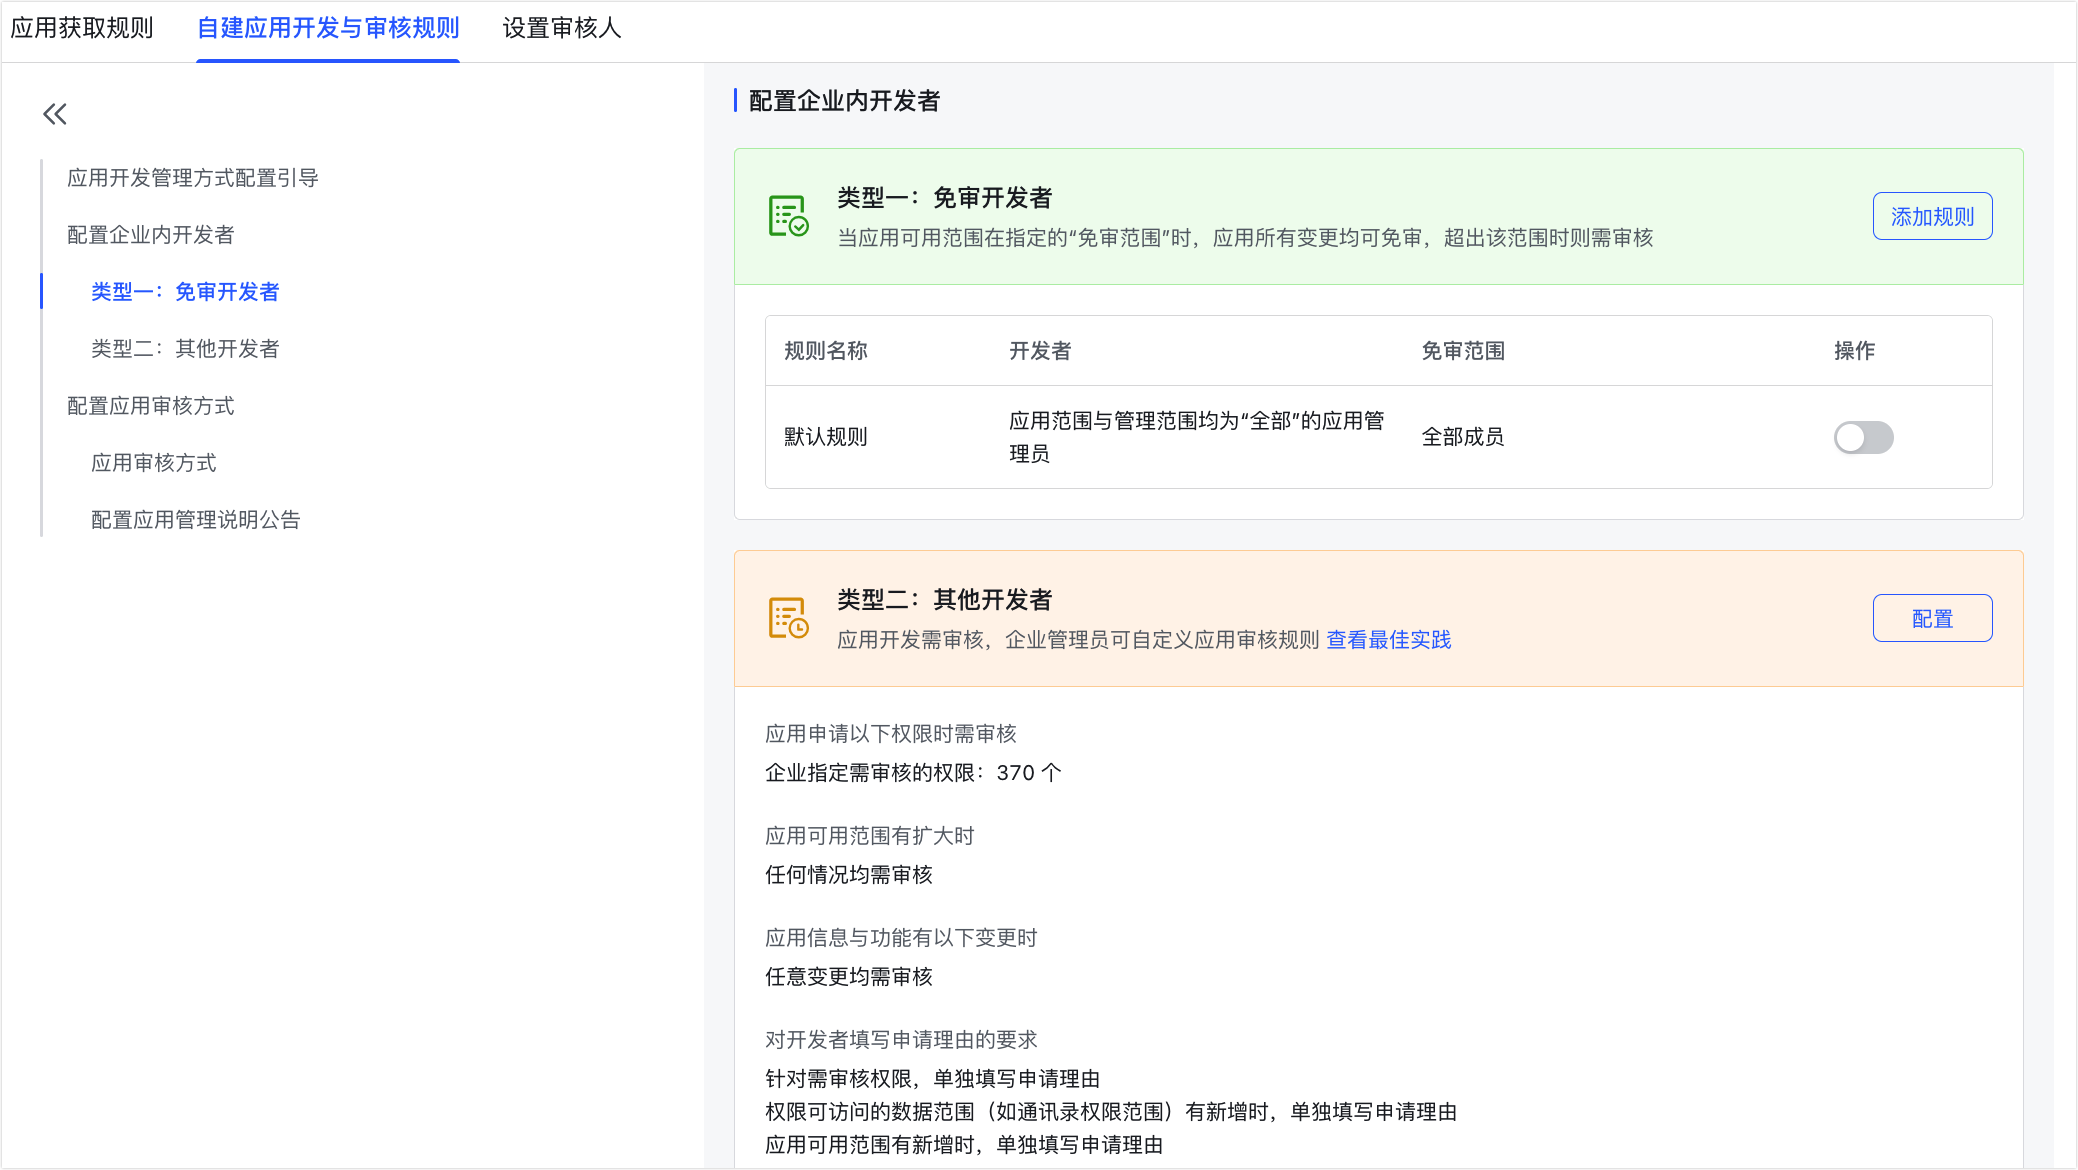Click the 免审范围 column header
This screenshot has height=1170, width=2078.
[x=1463, y=351]
